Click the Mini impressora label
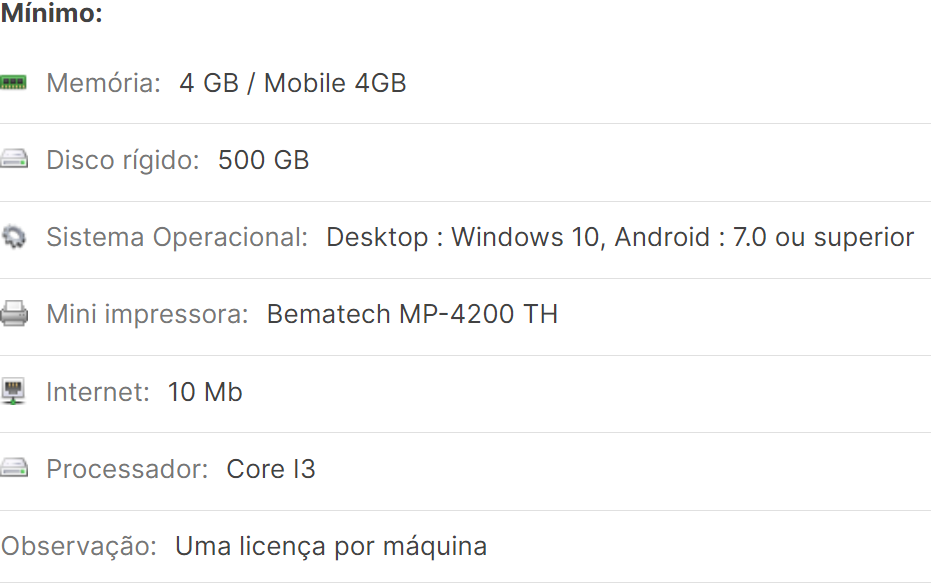 tap(147, 314)
